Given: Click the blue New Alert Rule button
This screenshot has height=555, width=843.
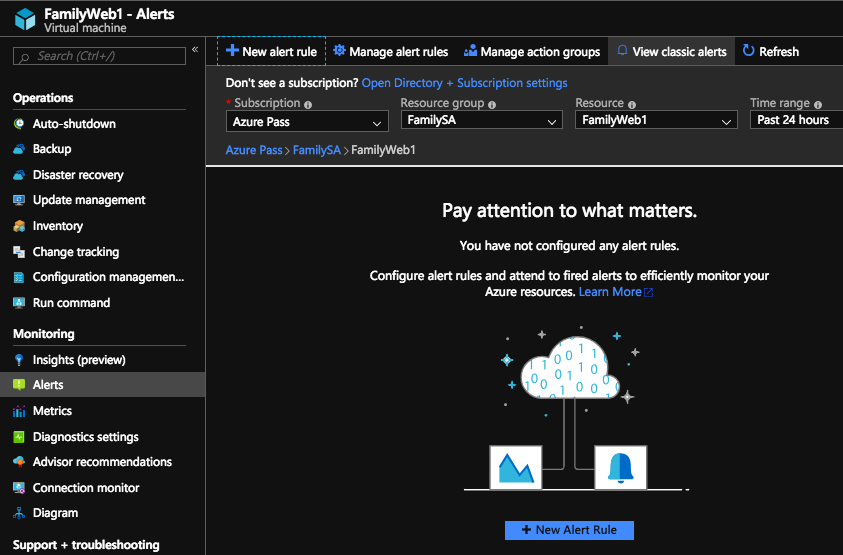Looking at the screenshot, I should click(x=569, y=530).
